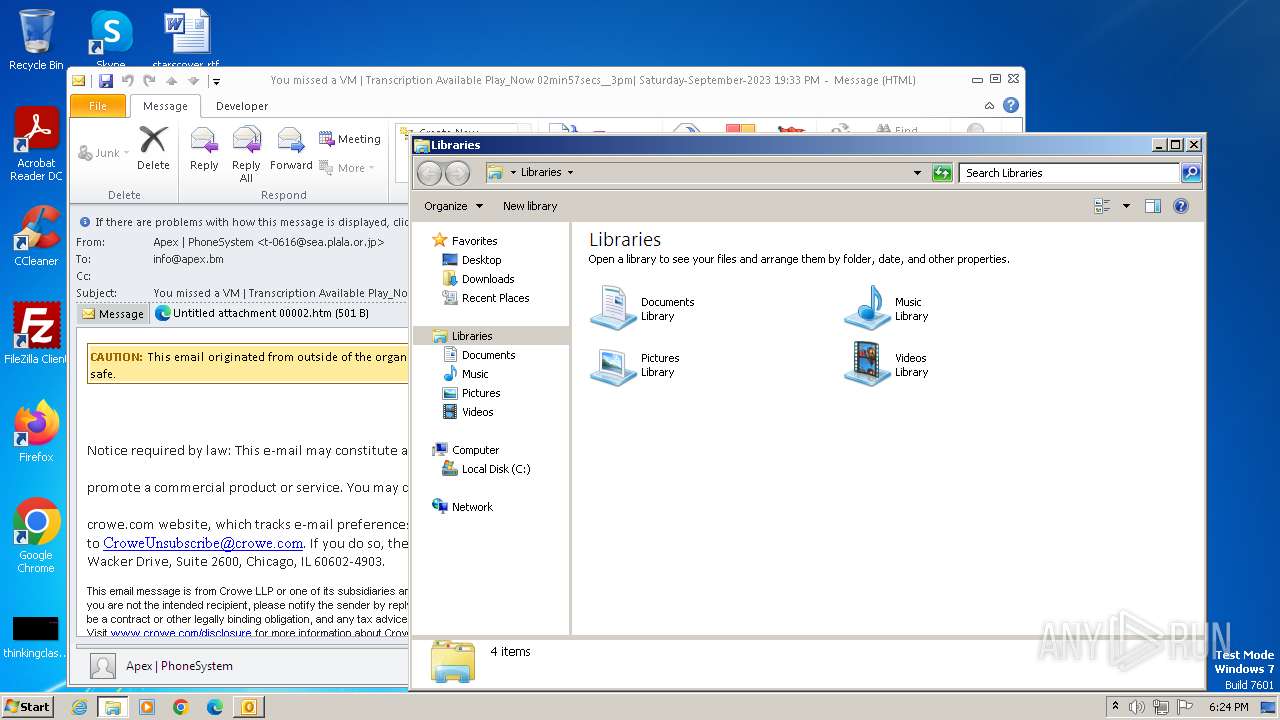Select Documents in navigation tree
This screenshot has width=1280, height=720.
click(x=488, y=355)
